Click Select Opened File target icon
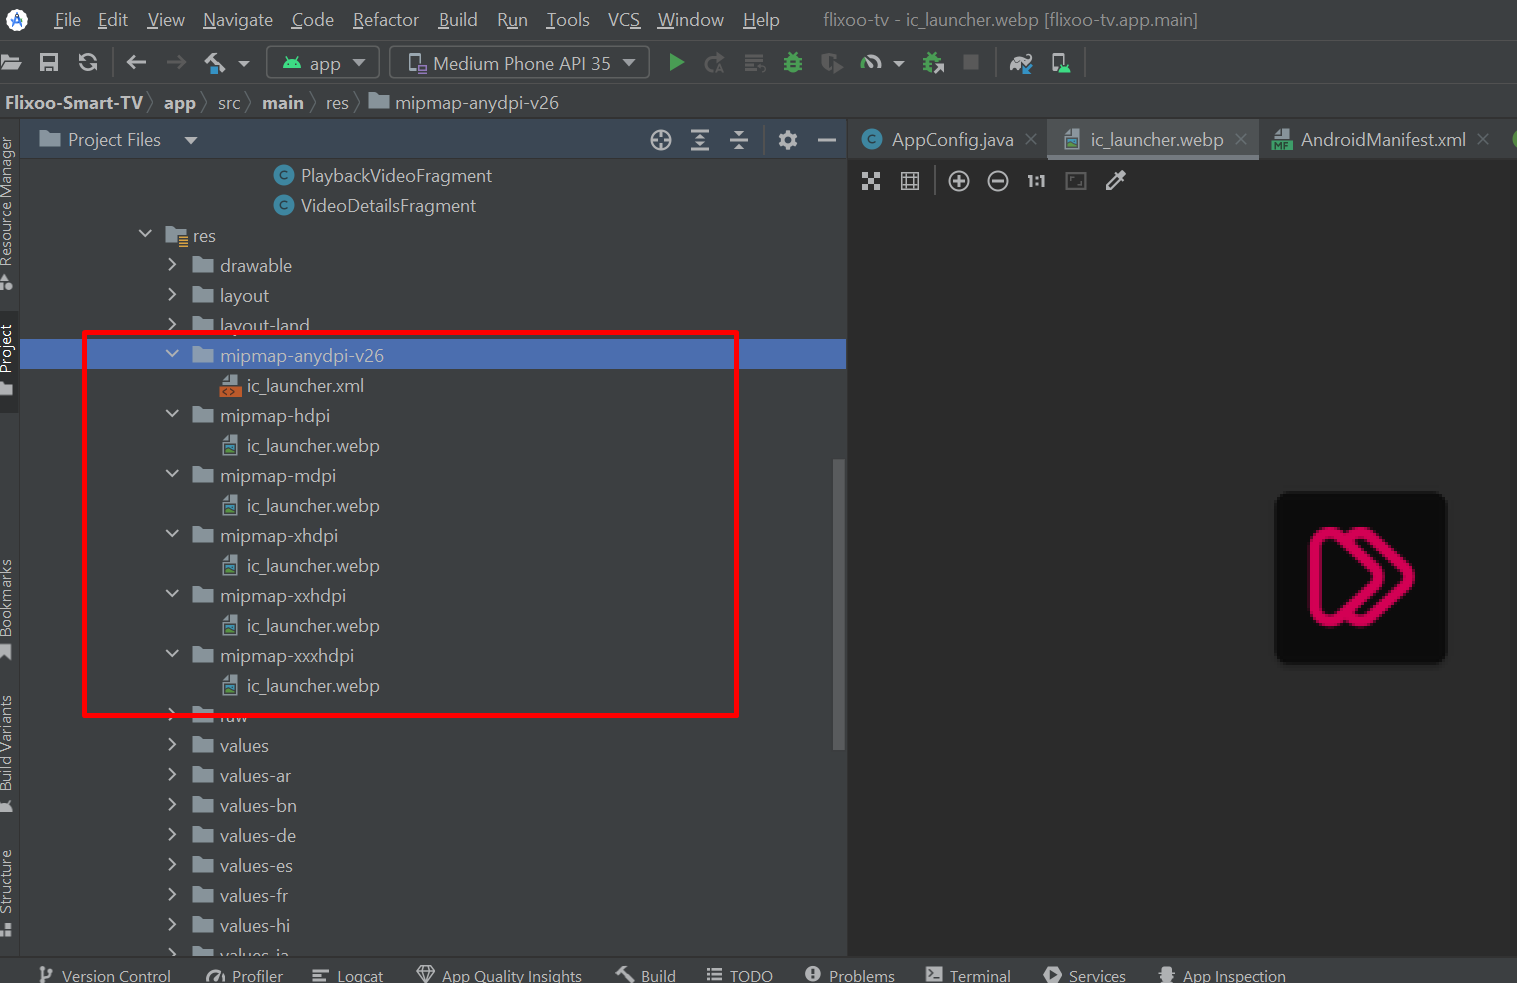1517x983 pixels. point(660,140)
